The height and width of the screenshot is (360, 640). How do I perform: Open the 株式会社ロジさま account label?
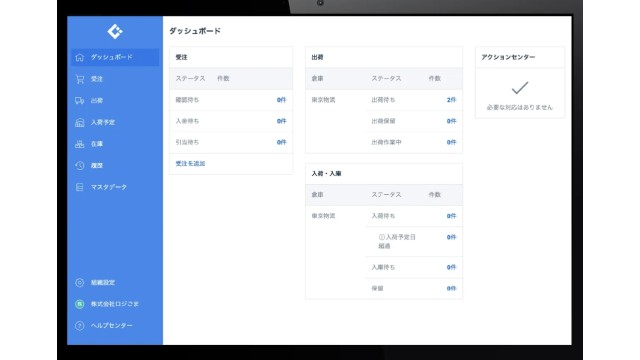coord(115,304)
